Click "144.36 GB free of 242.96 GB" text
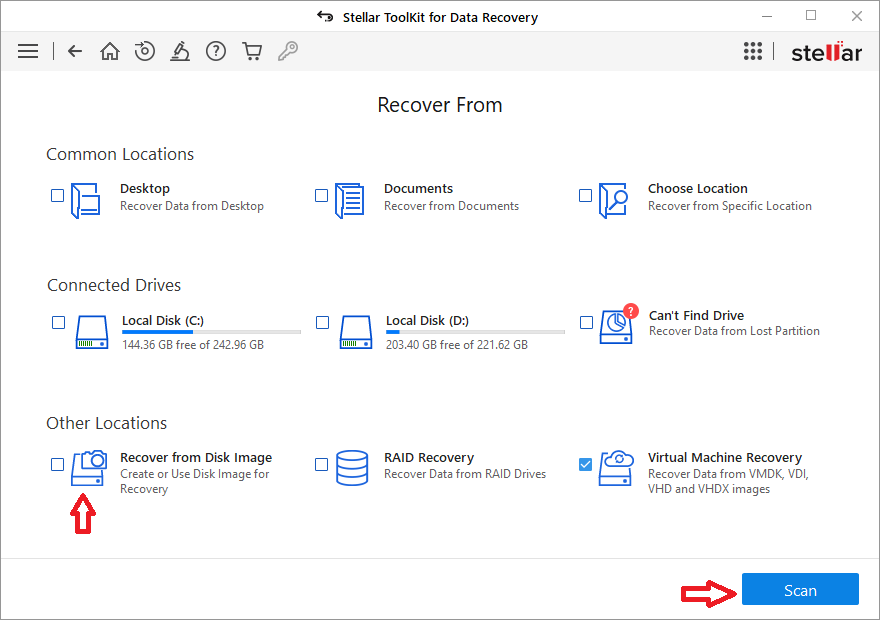 193,345
